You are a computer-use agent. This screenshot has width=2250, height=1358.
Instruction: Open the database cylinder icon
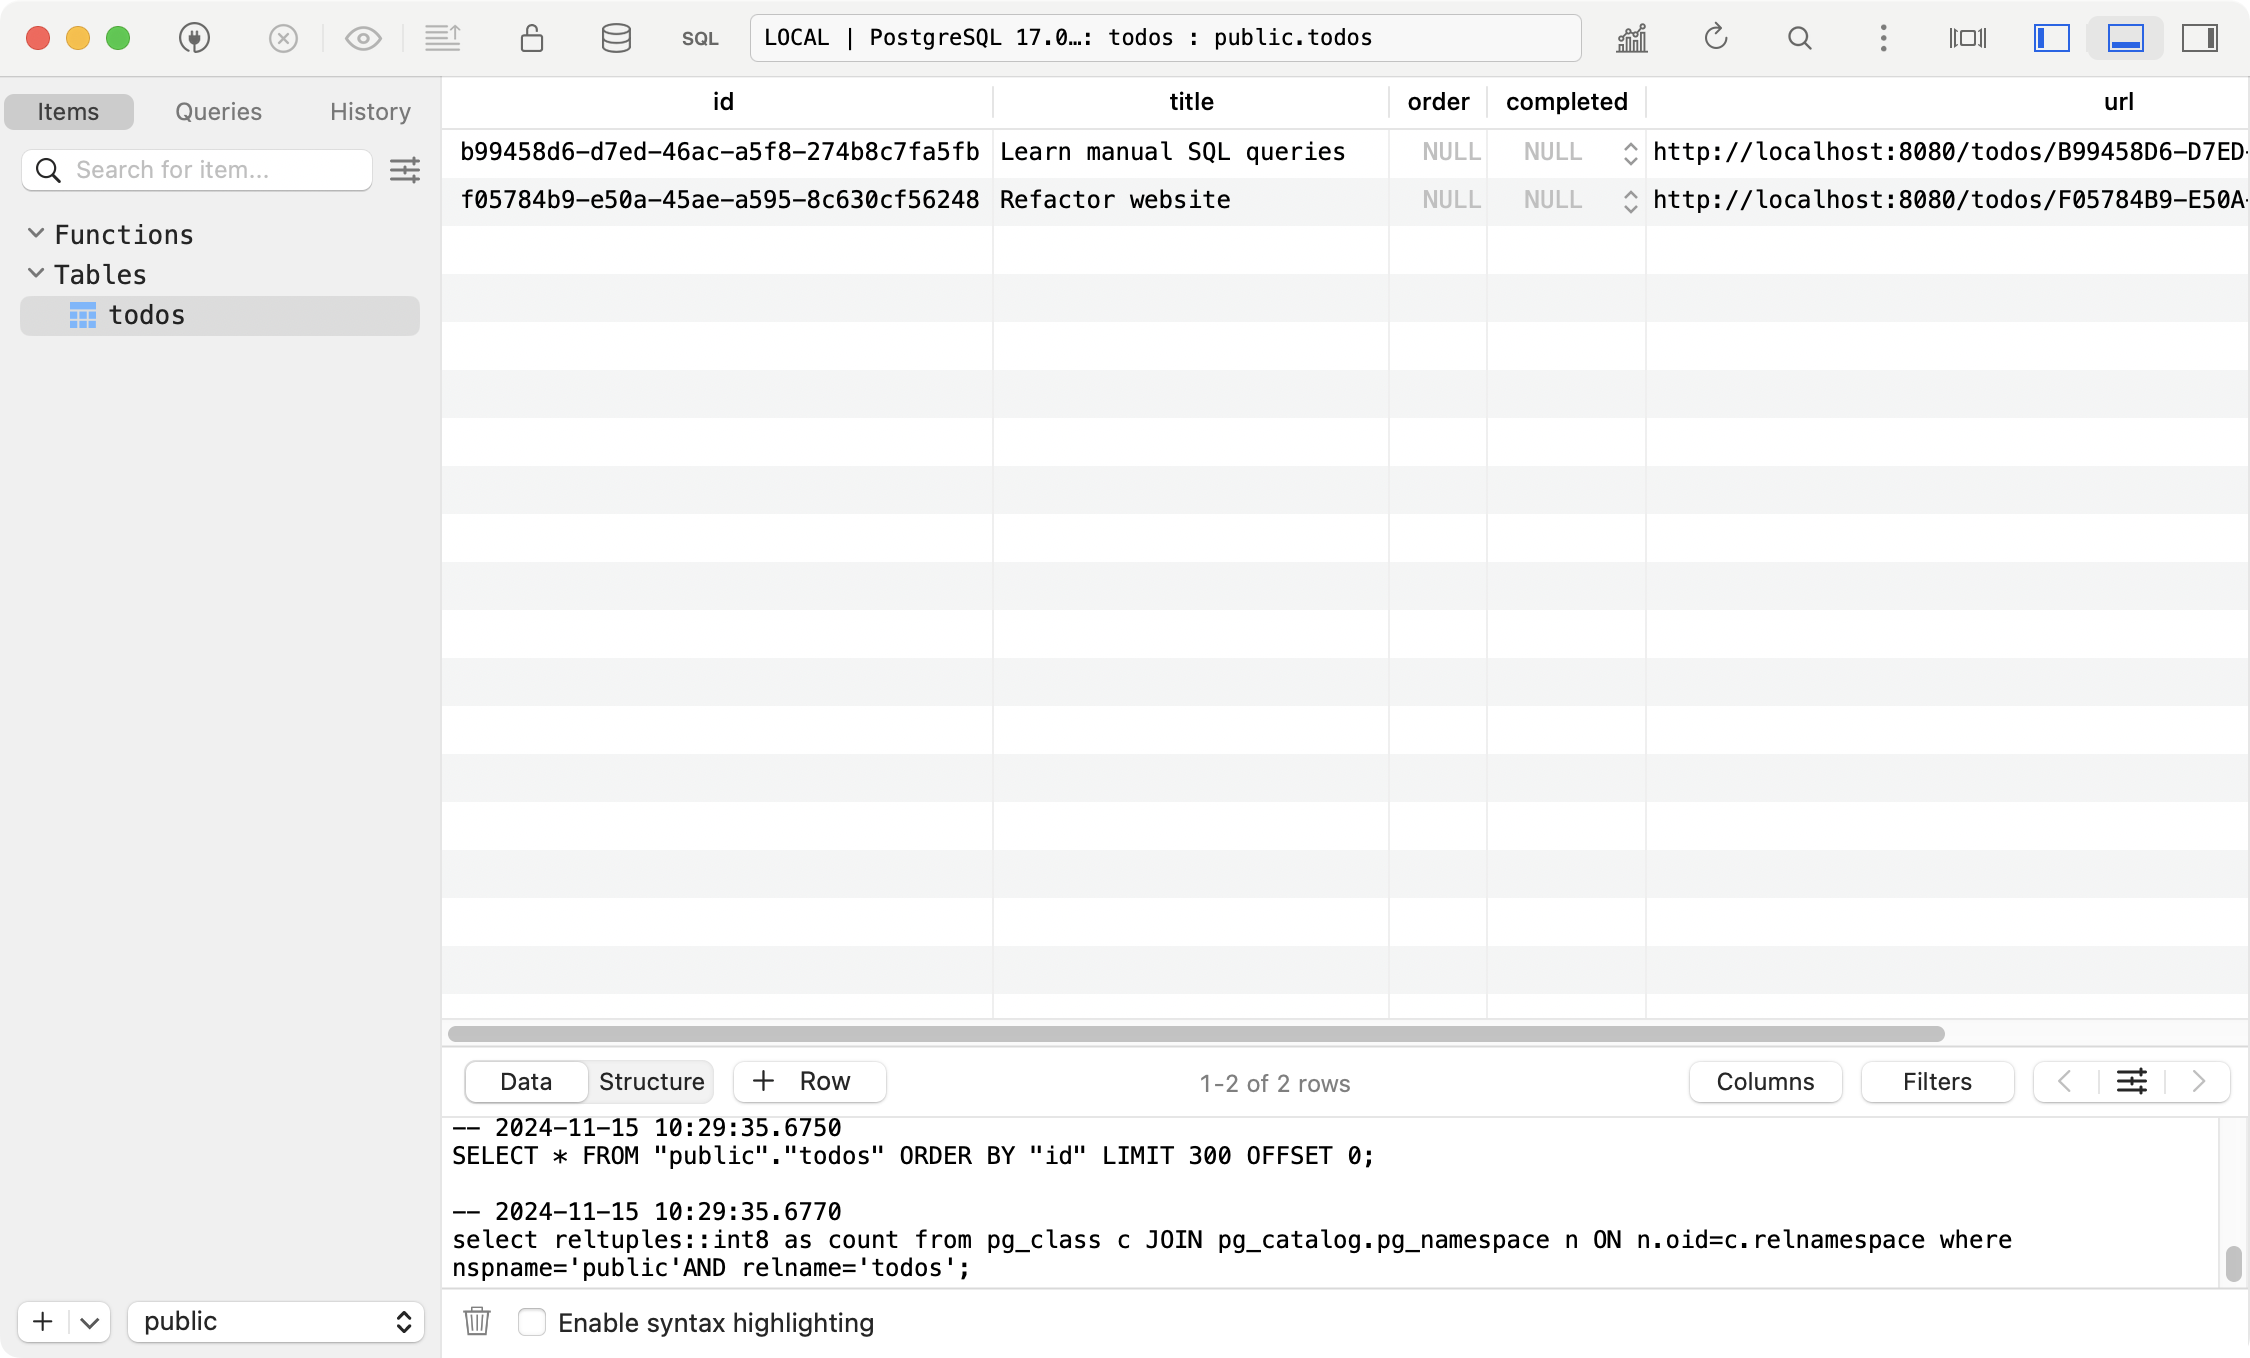click(615, 38)
